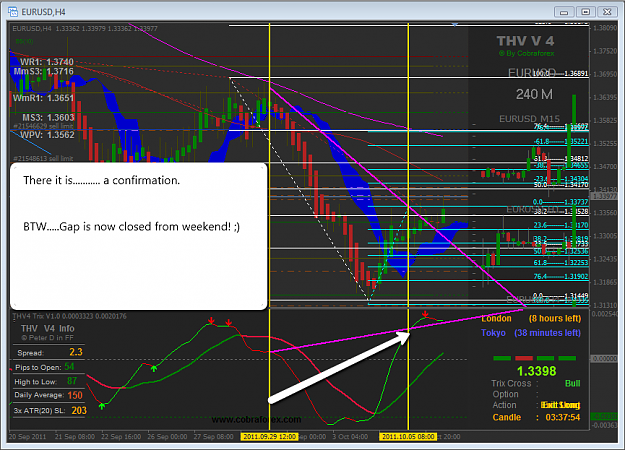This screenshot has height=450, width=625.
Task: Click the 'www.cobraforex.com' label
Action: (x=256, y=420)
